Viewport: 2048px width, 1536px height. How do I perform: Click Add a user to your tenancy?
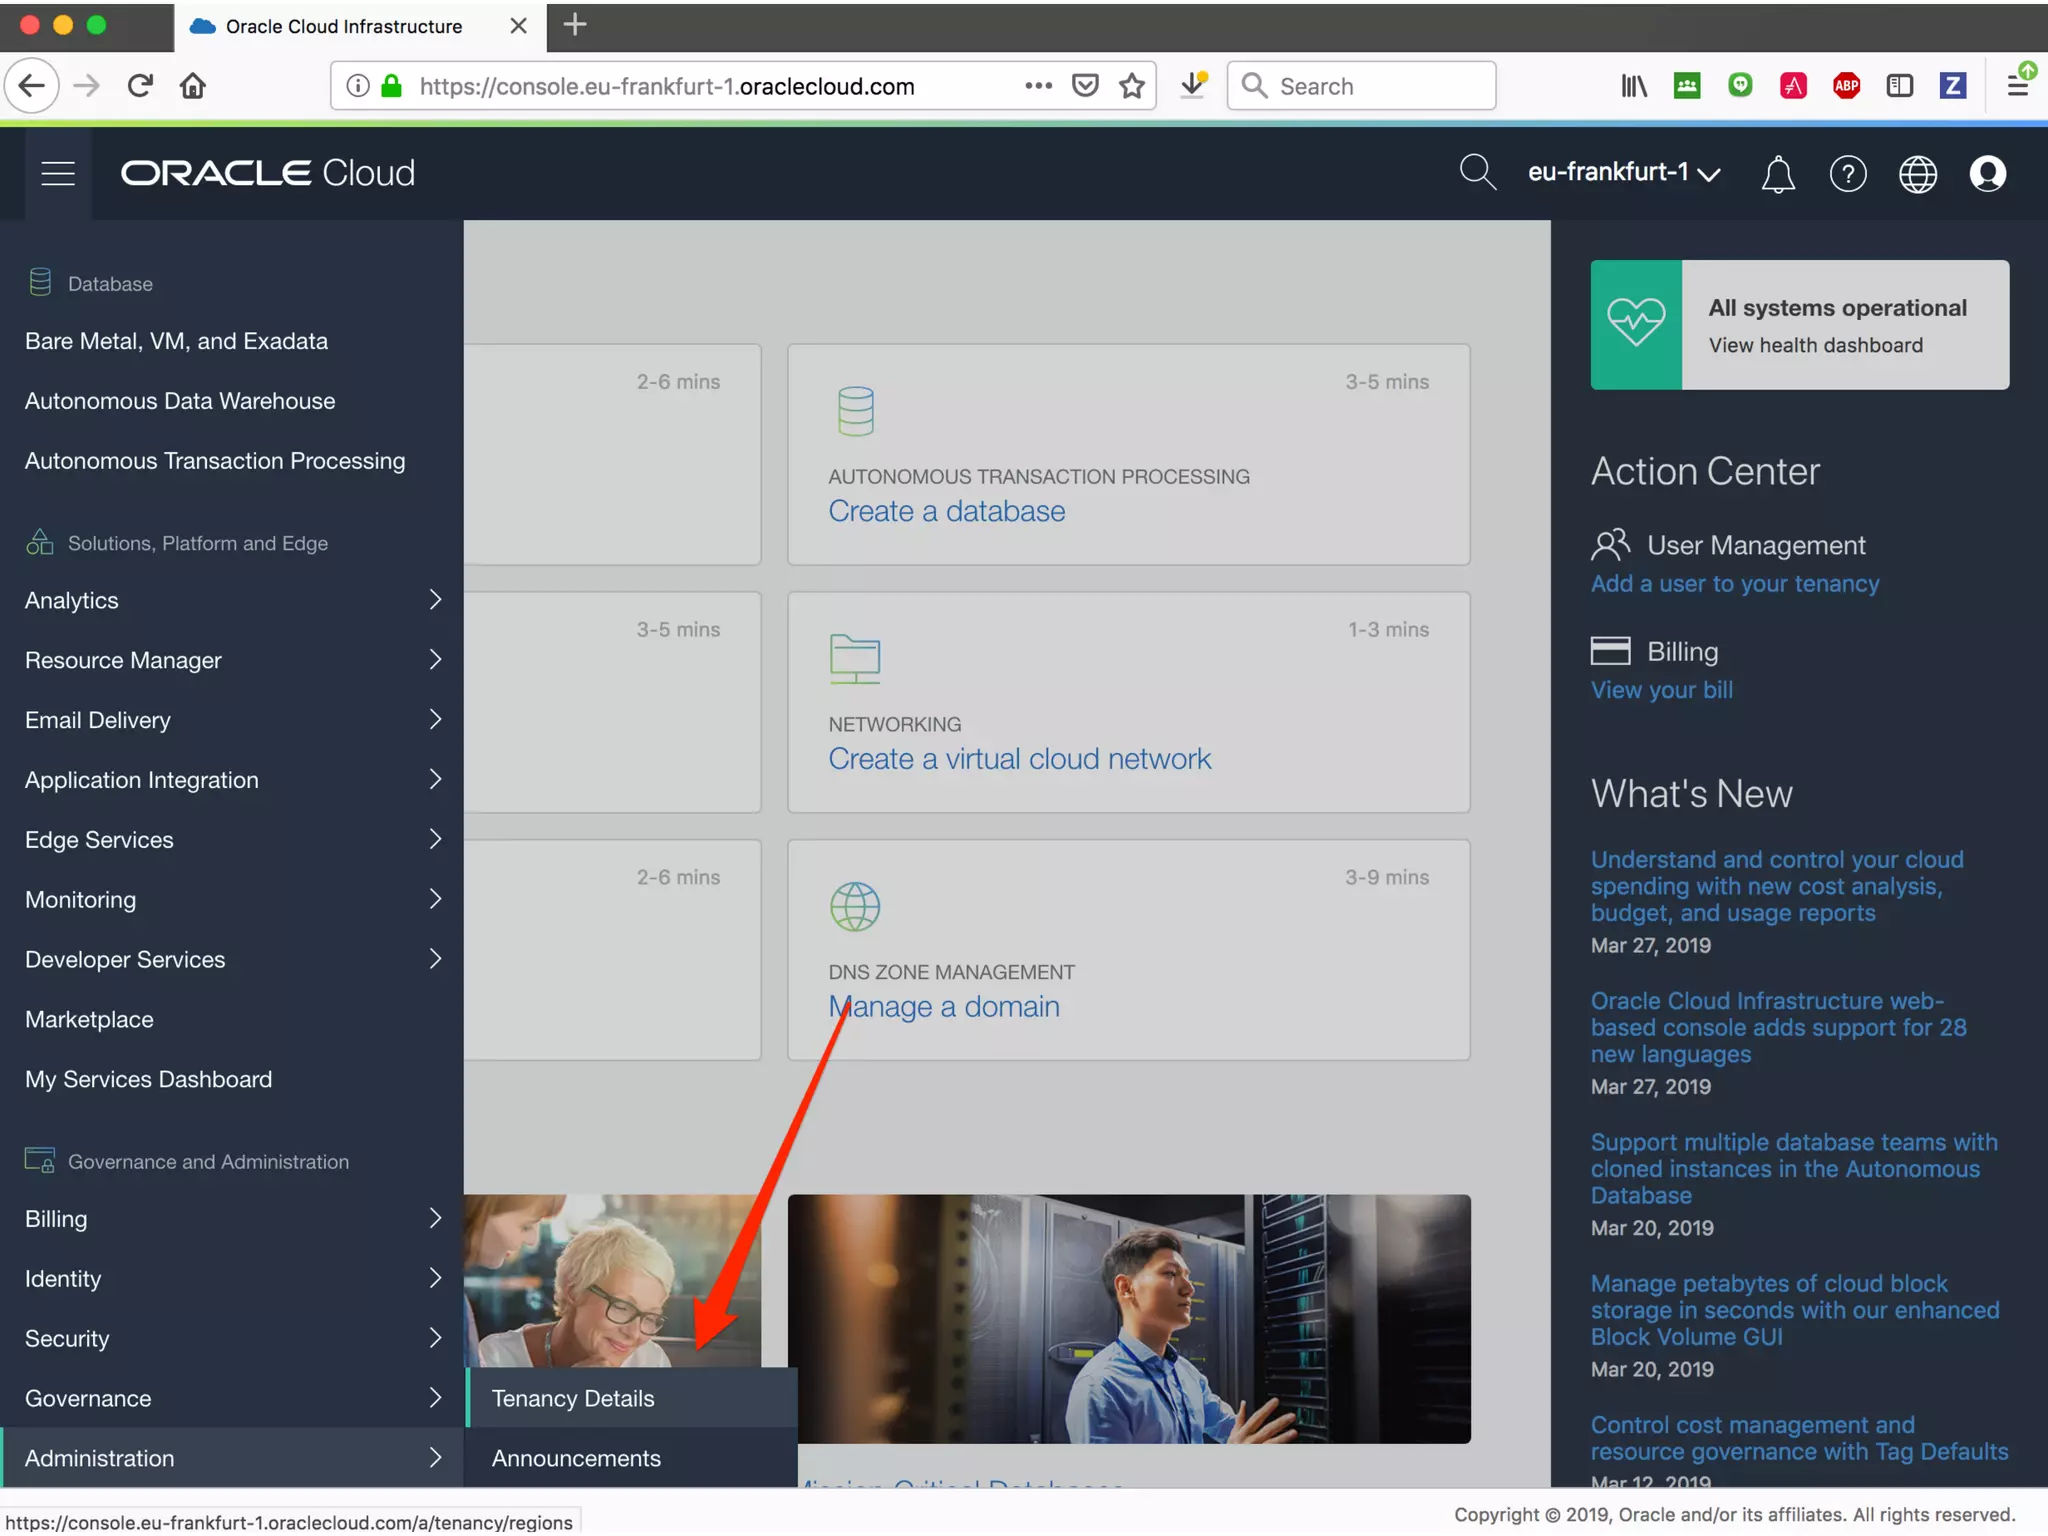(1734, 584)
